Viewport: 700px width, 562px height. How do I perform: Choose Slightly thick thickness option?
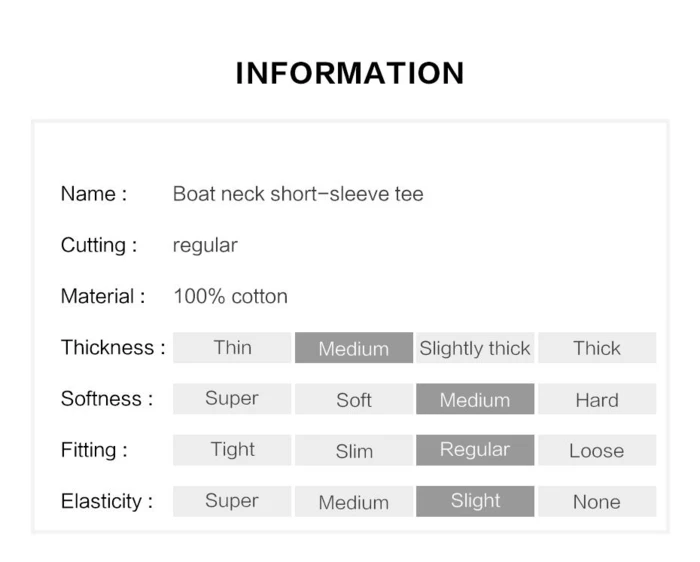click(x=475, y=348)
